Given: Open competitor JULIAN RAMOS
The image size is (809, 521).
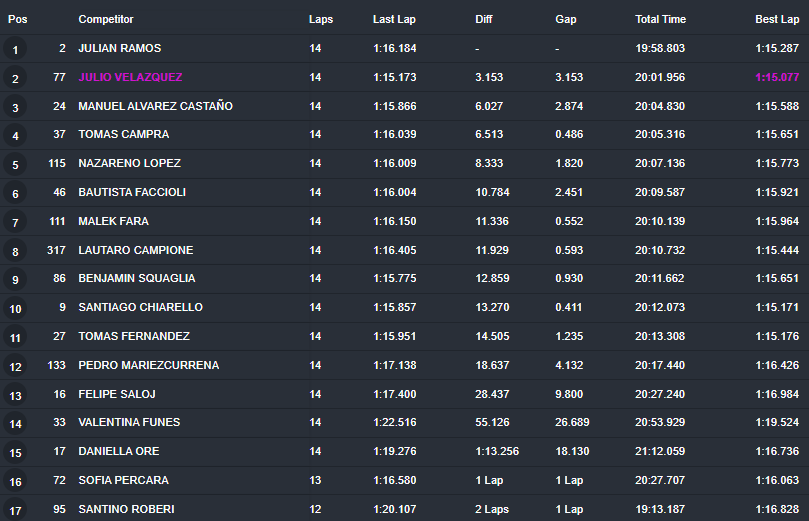Looking at the screenshot, I should (120, 48).
